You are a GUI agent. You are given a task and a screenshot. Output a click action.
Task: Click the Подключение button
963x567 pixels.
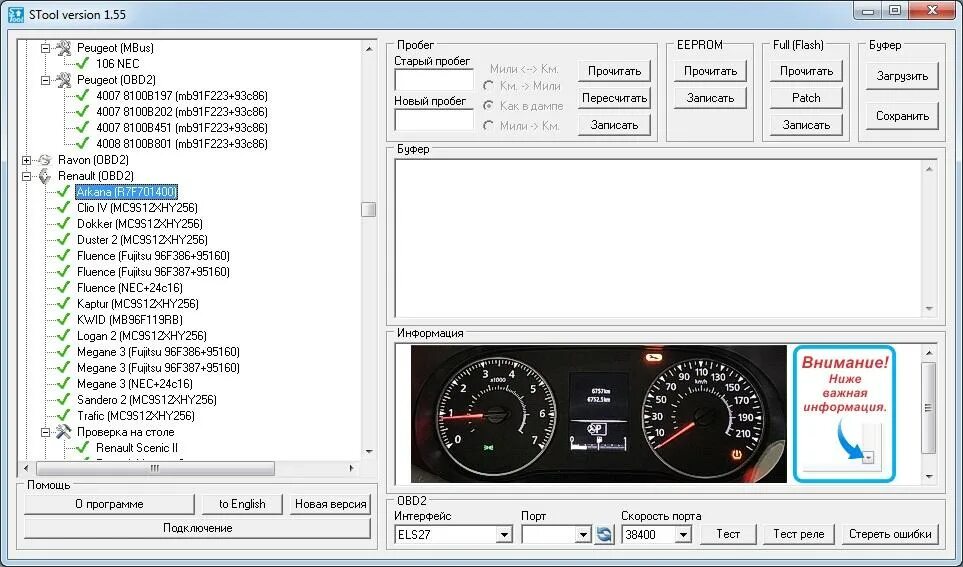tap(198, 528)
